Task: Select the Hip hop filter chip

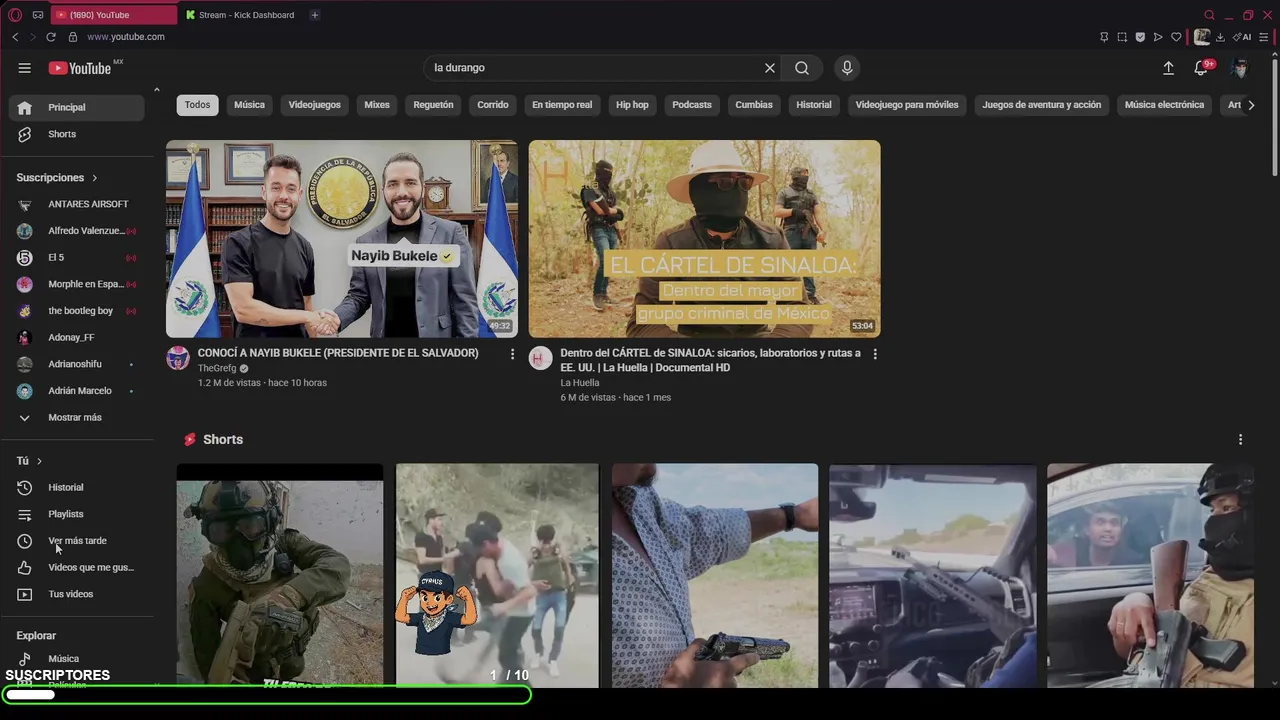Action: [x=632, y=105]
